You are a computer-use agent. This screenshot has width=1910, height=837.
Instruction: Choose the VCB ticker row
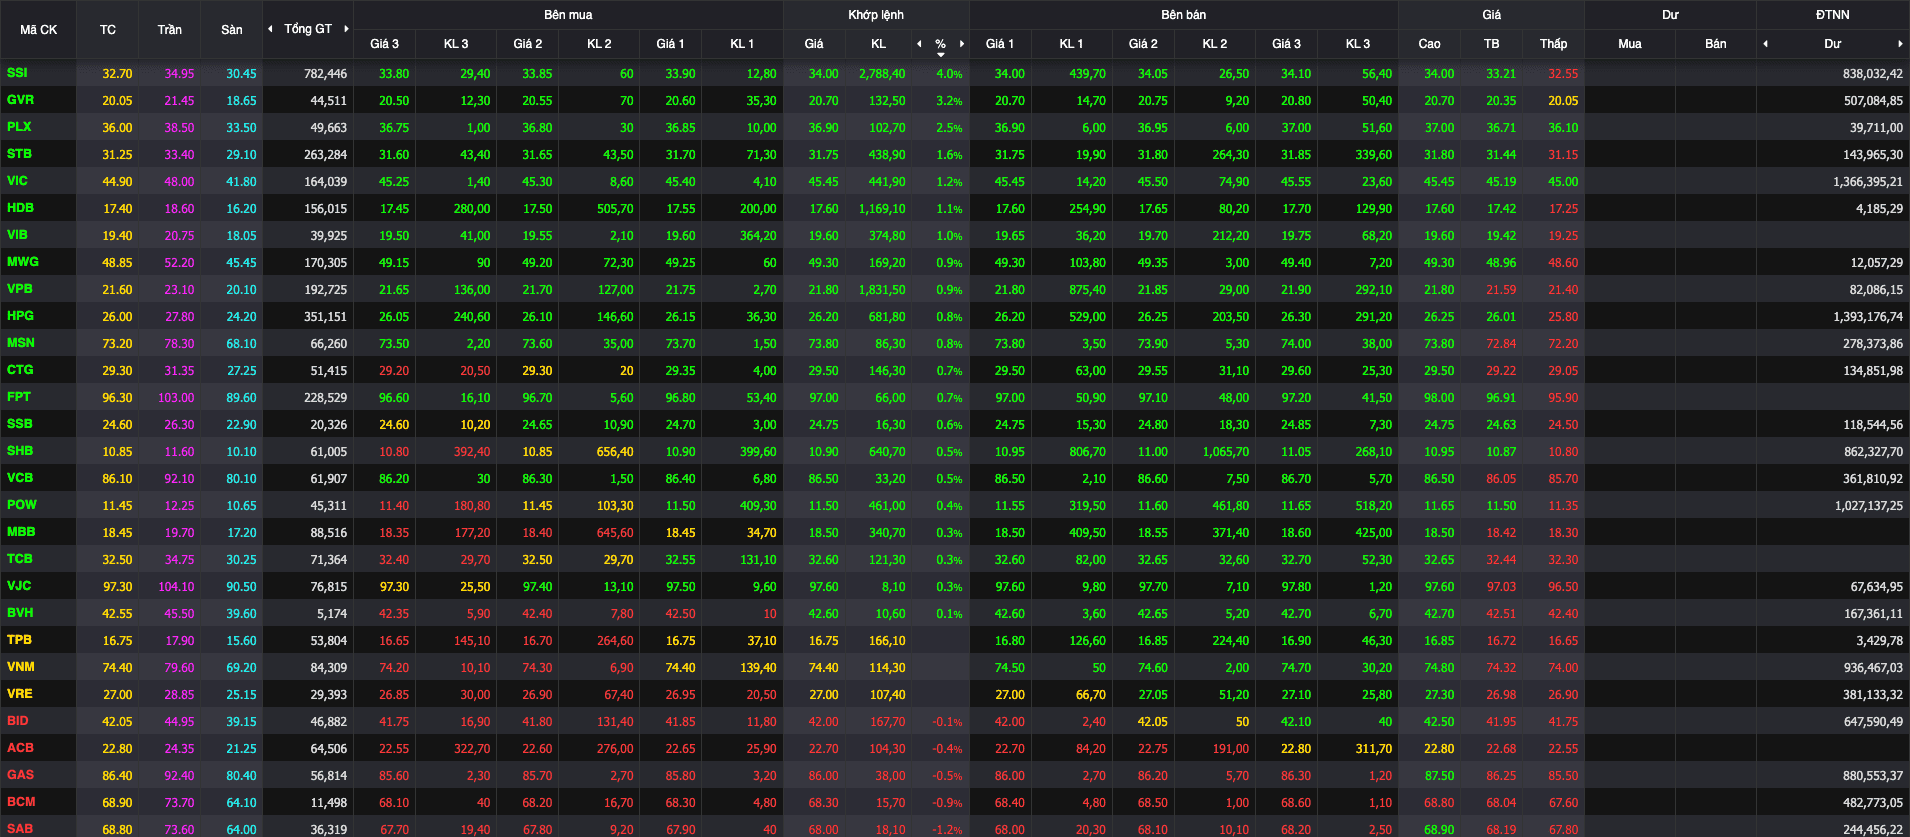pyautogui.click(x=19, y=478)
